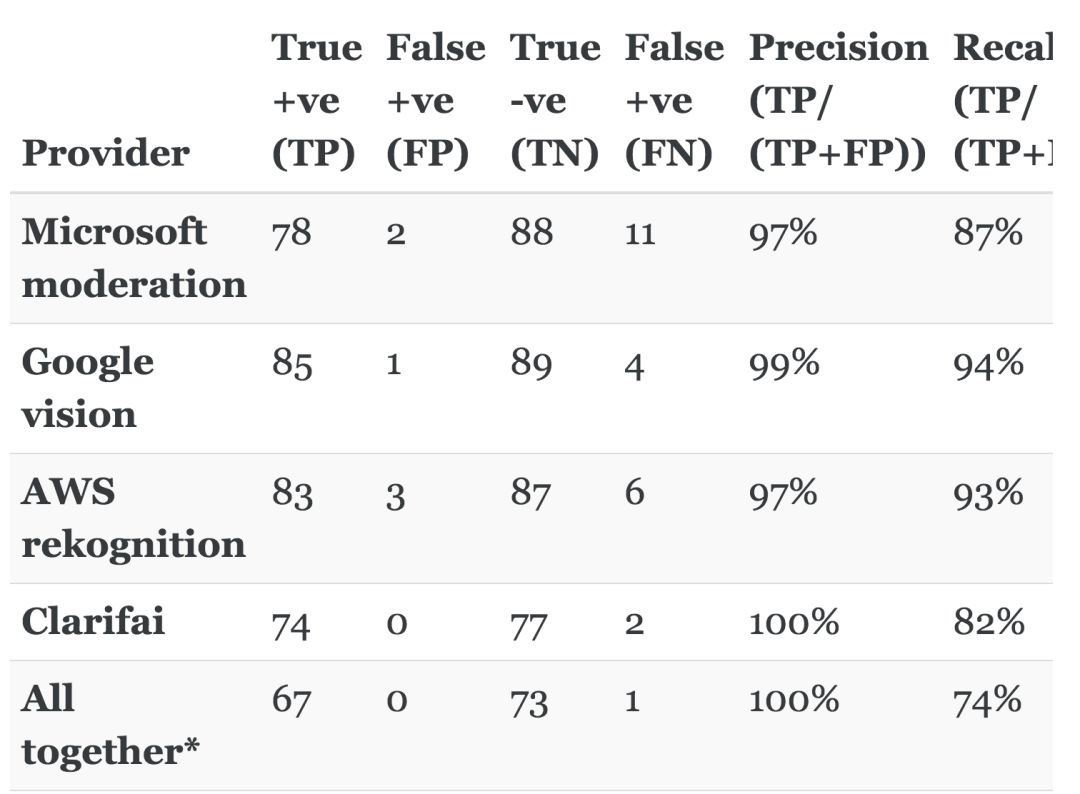
Task: Click AWS rekognition's true negative value 87
Action: tap(530, 493)
